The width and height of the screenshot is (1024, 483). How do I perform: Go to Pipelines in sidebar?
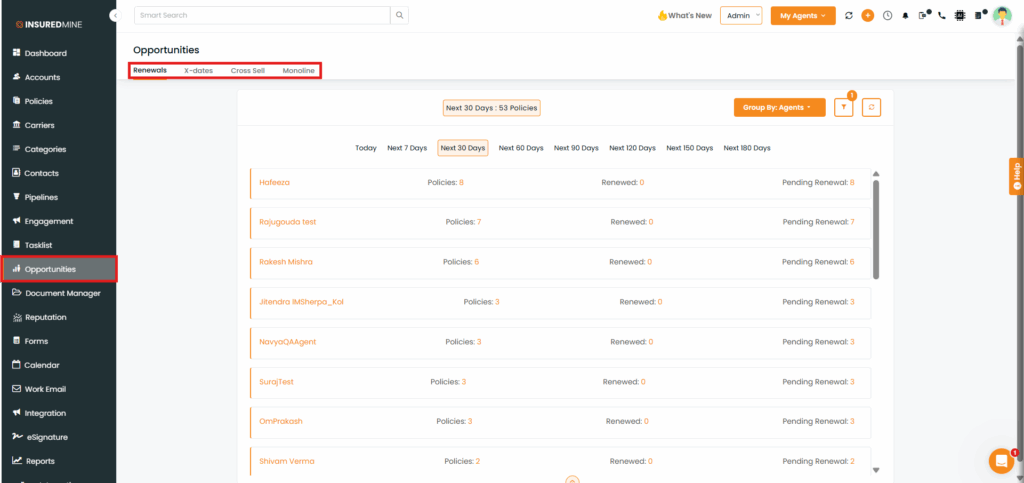[46, 197]
